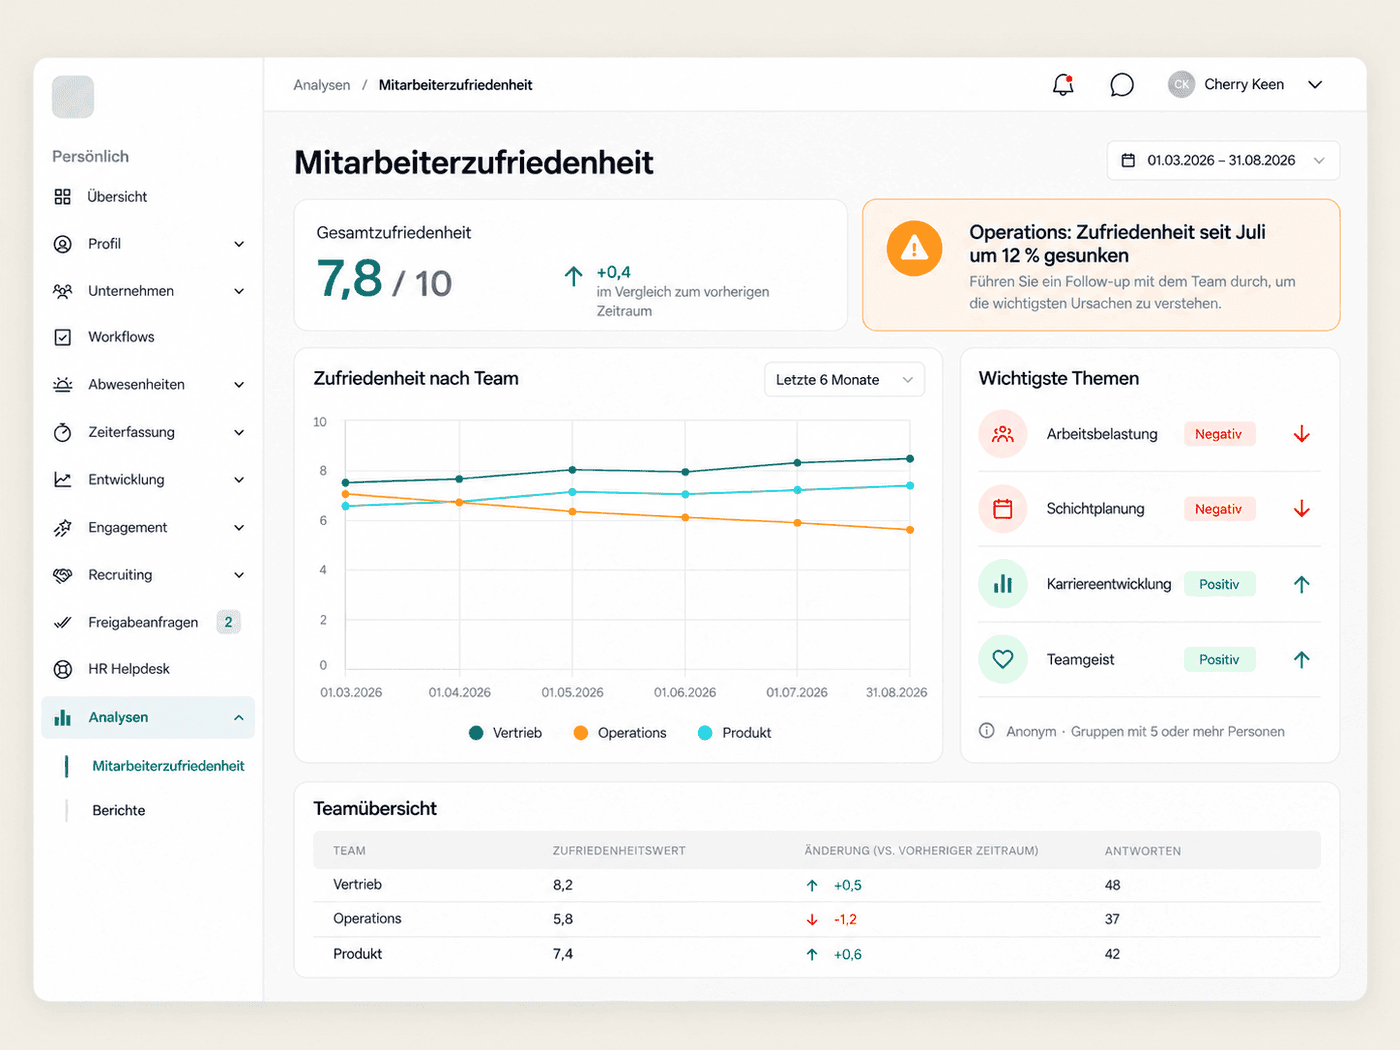
Task: Click the CK user avatar
Action: click(x=1181, y=85)
